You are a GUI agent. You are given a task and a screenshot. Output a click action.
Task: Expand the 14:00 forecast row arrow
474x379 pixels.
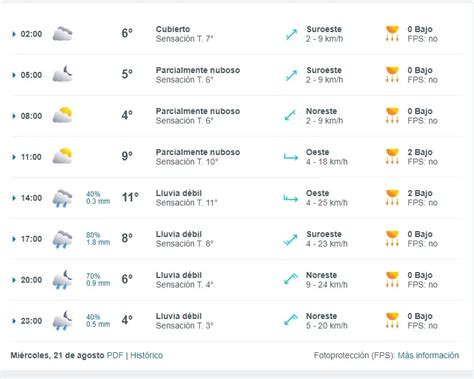(14, 198)
